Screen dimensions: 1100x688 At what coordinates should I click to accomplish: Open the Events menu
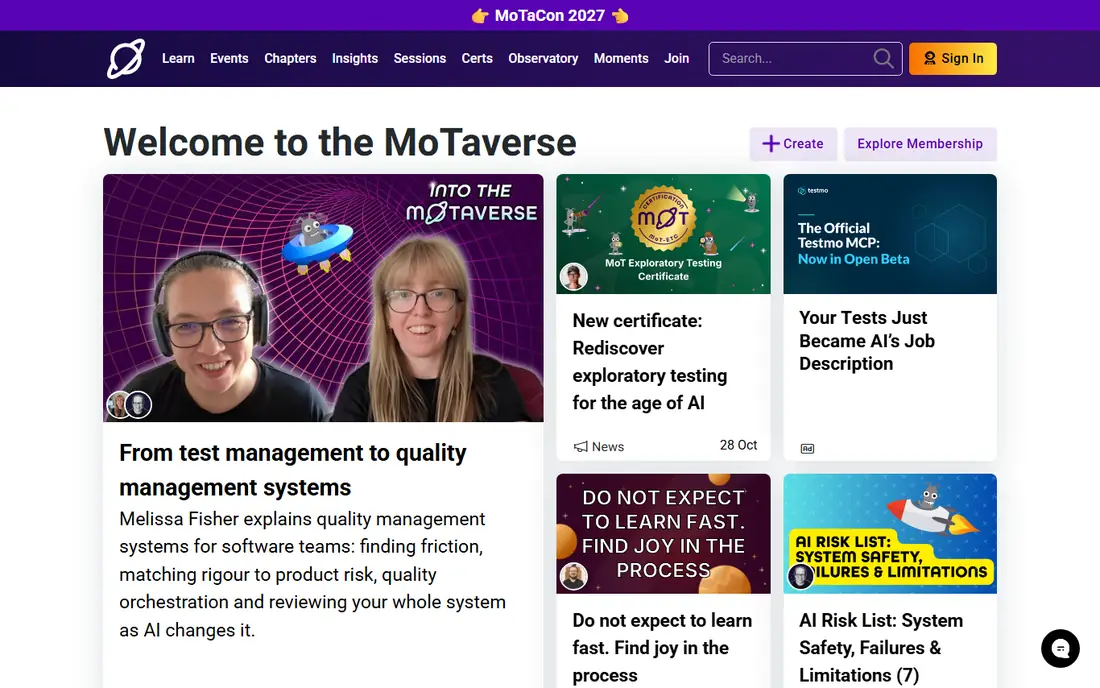coord(229,58)
